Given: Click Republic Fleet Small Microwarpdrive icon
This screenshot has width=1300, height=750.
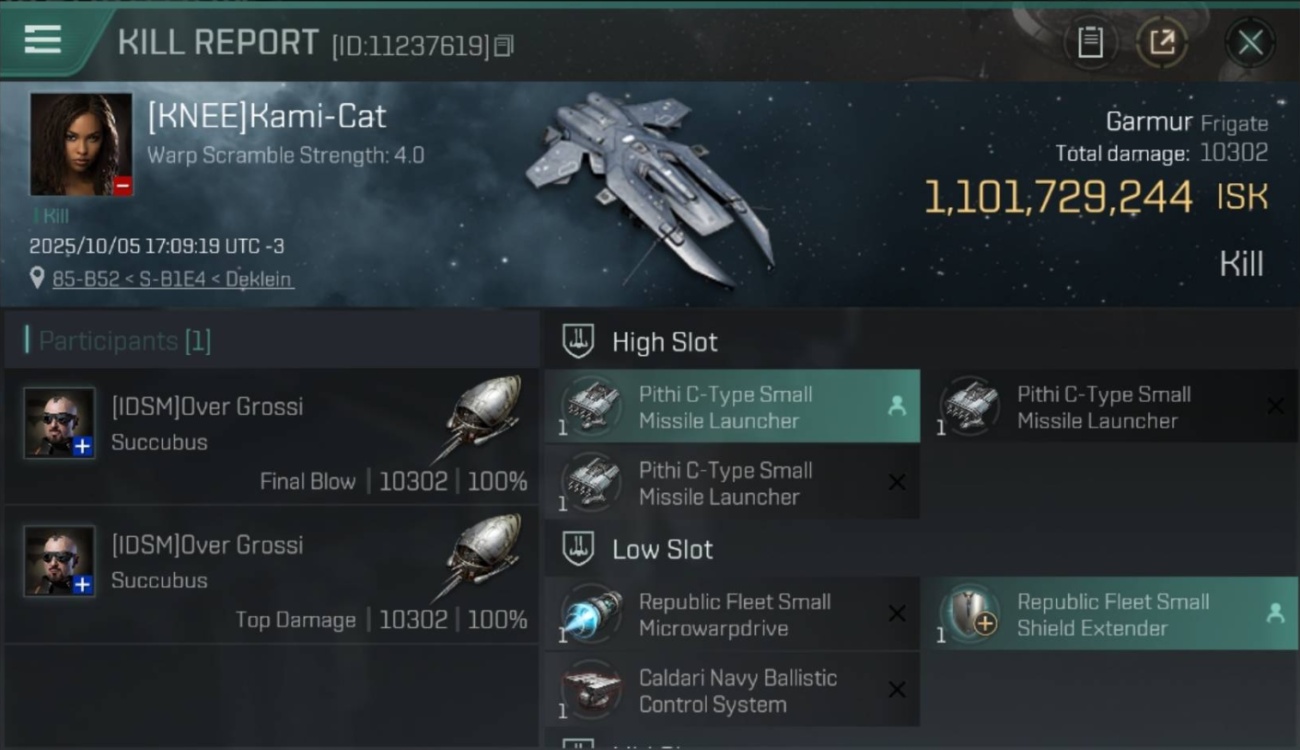Looking at the screenshot, I should pos(591,614).
